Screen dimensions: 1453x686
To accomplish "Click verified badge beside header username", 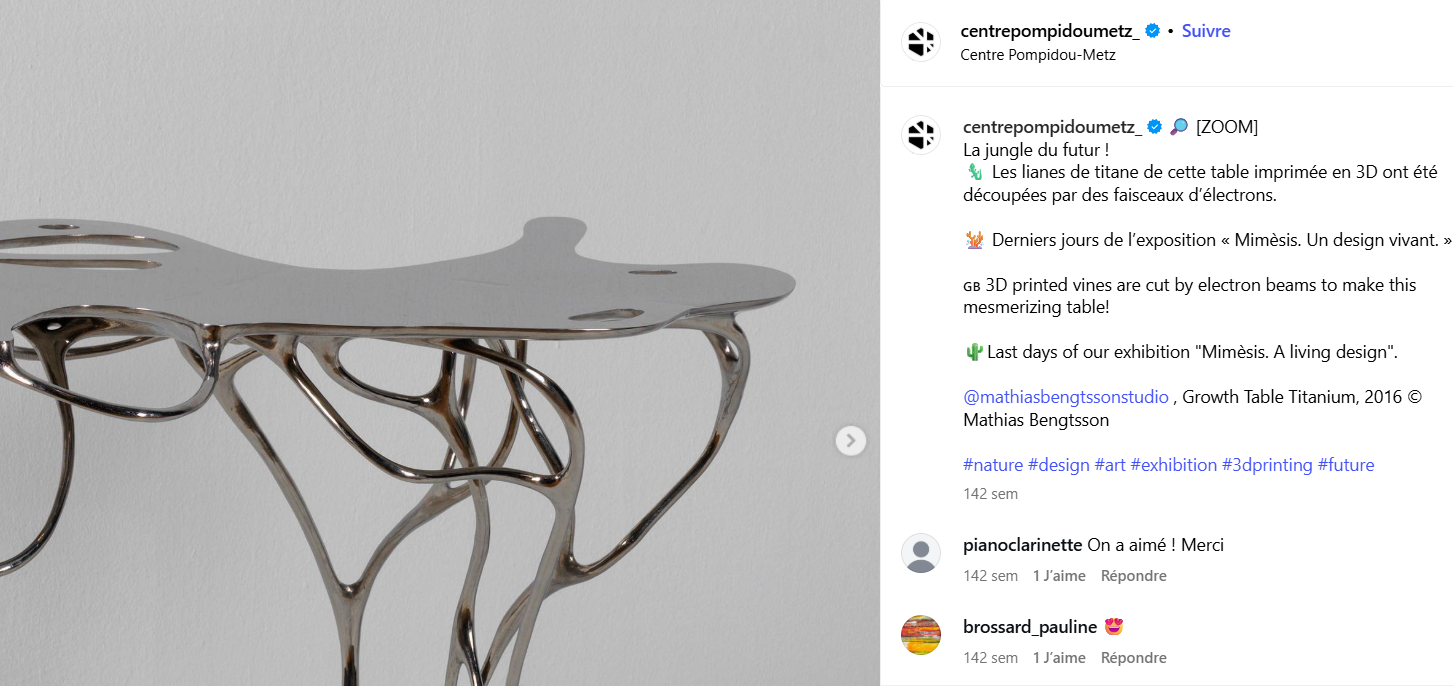I will tap(1153, 31).
